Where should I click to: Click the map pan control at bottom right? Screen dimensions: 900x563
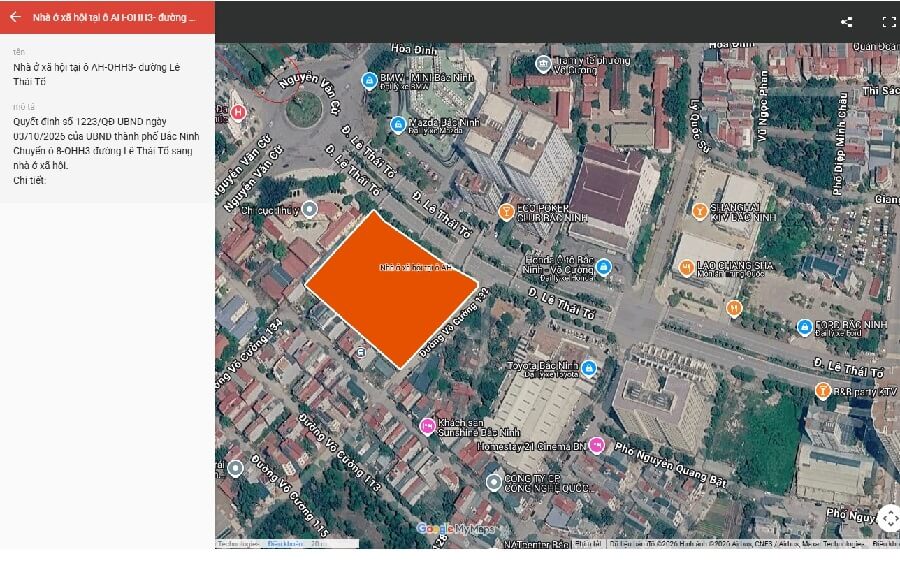[890, 519]
